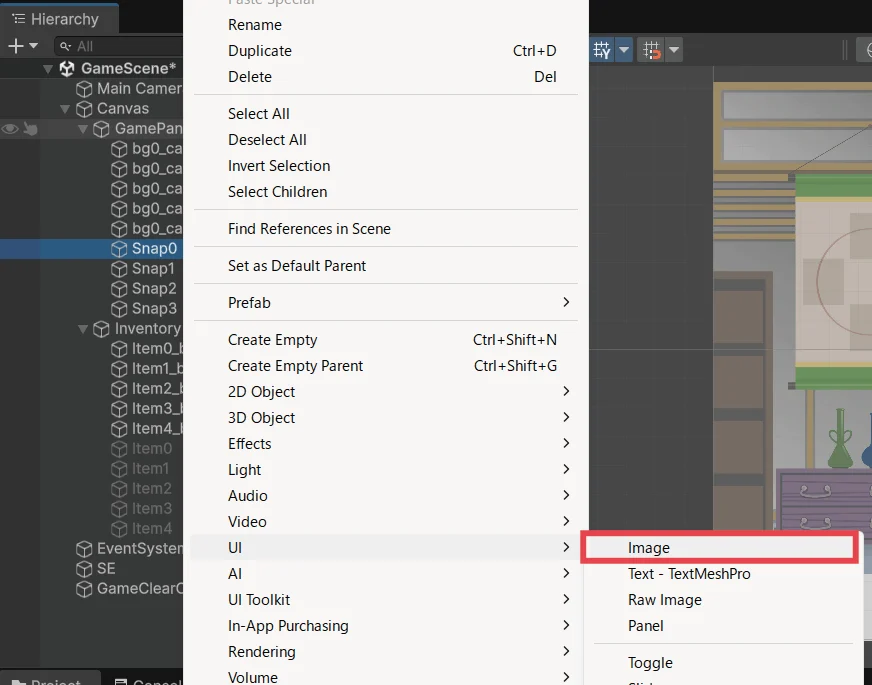
Task: Click the cube icon beside Canvas
Action: [x=85, y=109]
